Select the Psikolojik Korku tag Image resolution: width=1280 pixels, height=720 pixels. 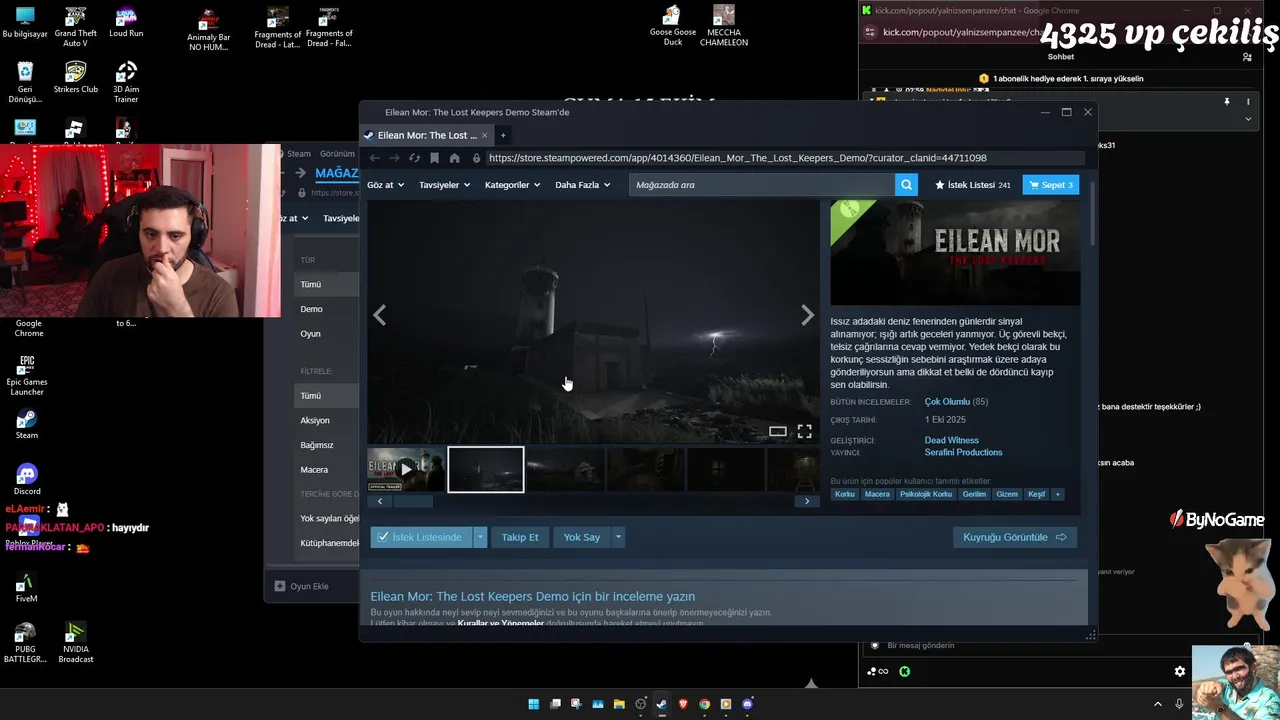[x=926, y=494]
